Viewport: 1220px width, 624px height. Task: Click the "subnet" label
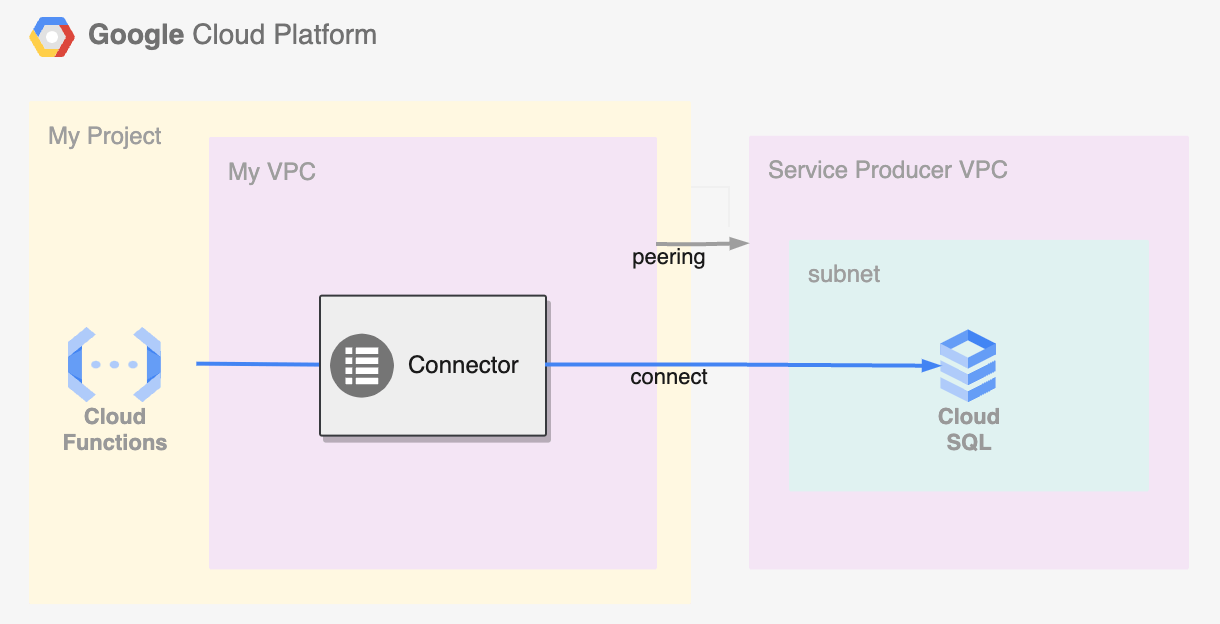coord(844,274)
